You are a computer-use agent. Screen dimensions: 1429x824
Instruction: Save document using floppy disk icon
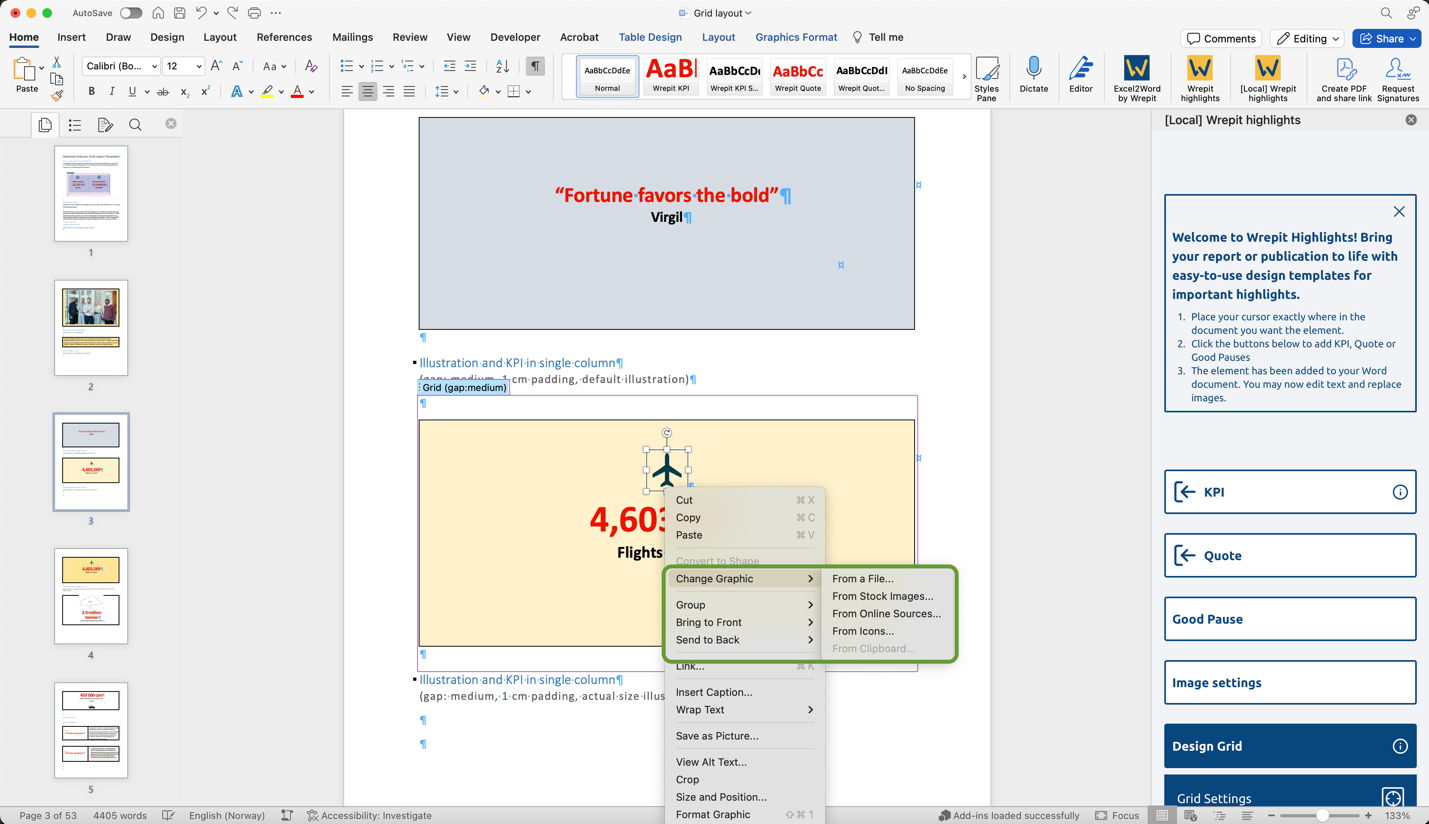tap(180, 13)
